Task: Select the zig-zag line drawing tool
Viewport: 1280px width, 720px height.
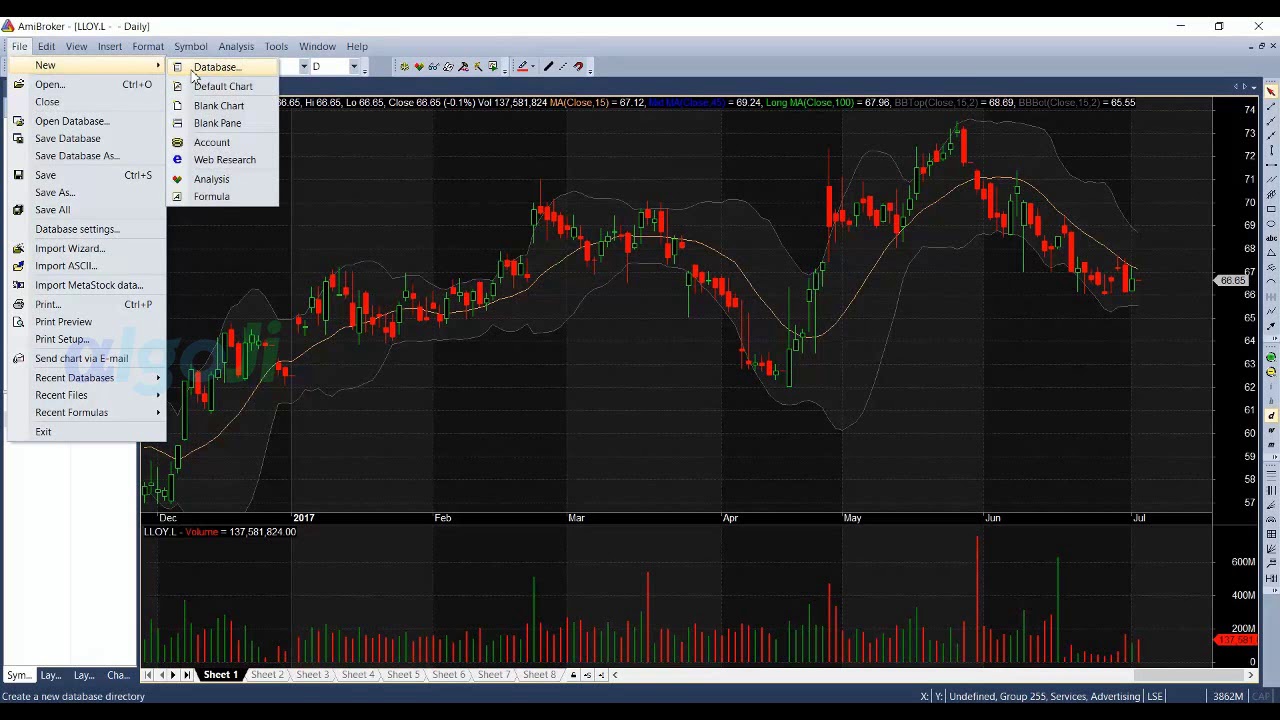Action: click(x=1271, y=311)
